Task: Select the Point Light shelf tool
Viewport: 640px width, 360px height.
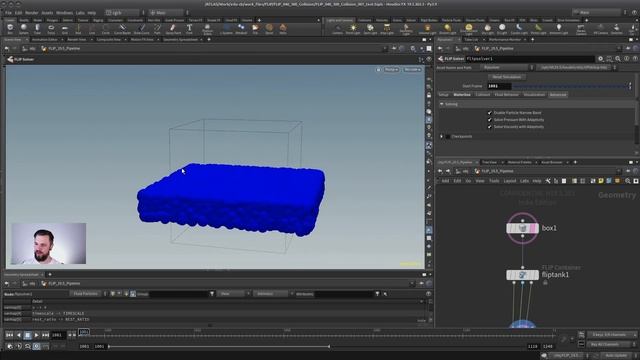Action: 353,29
